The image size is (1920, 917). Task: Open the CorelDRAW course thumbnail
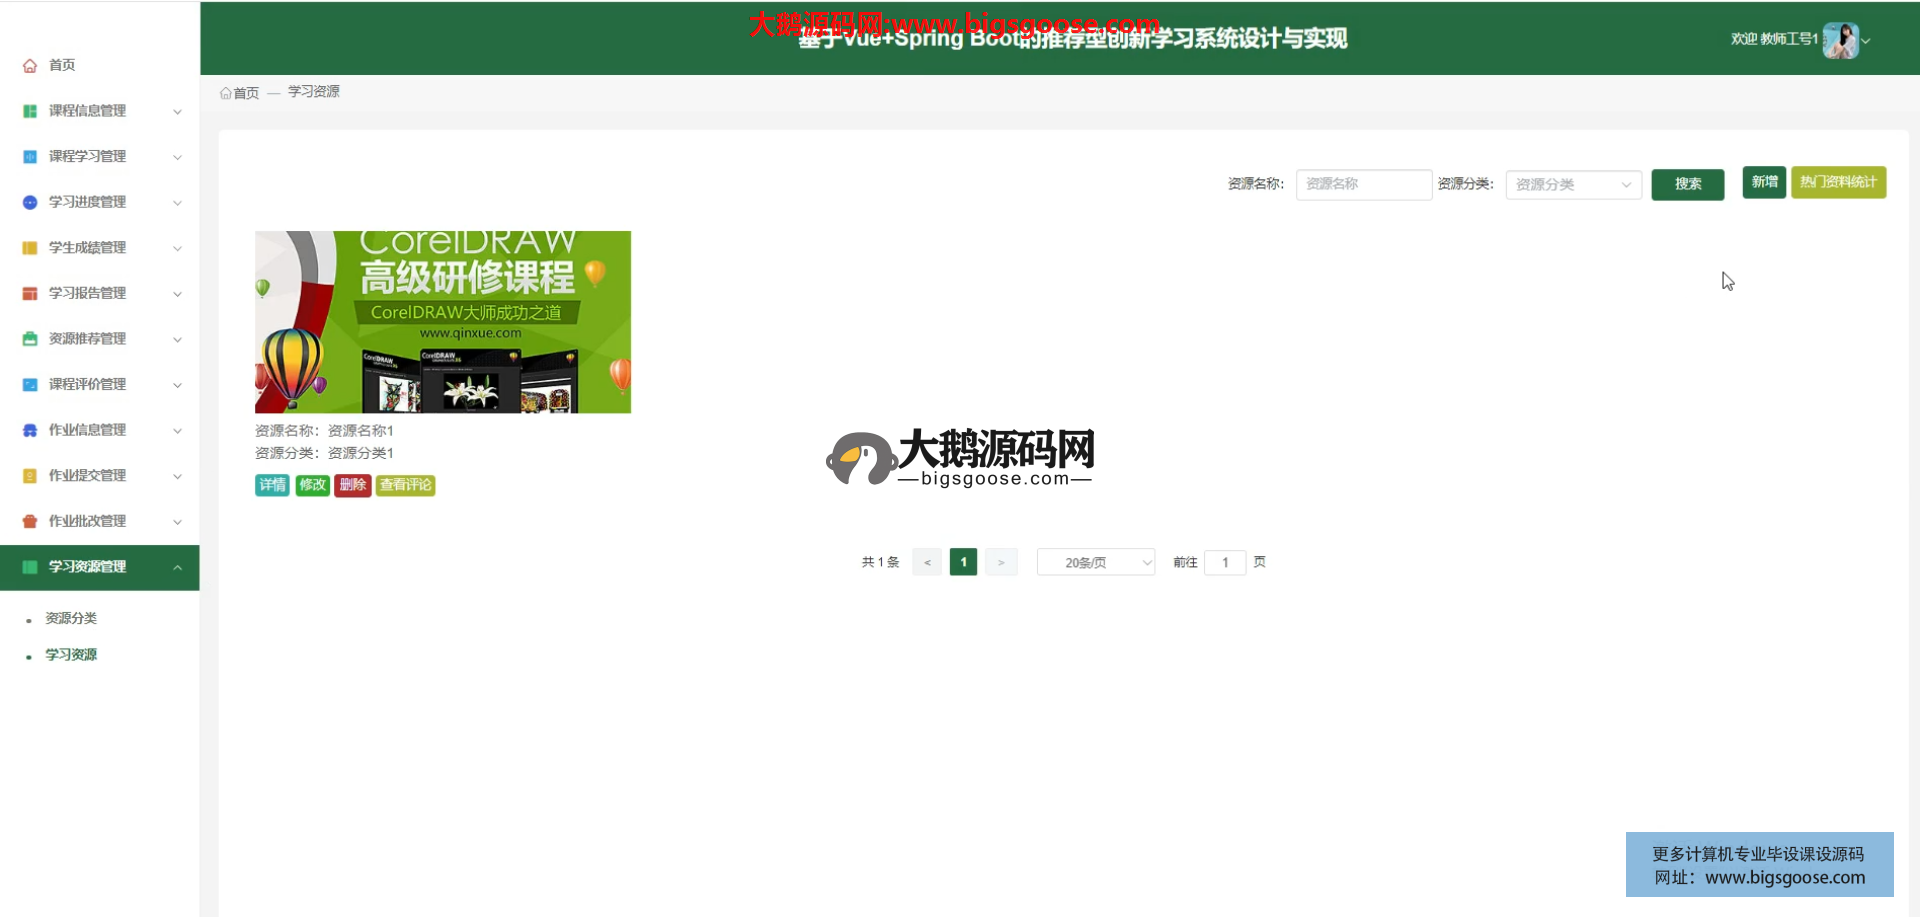tap(443, 322)
